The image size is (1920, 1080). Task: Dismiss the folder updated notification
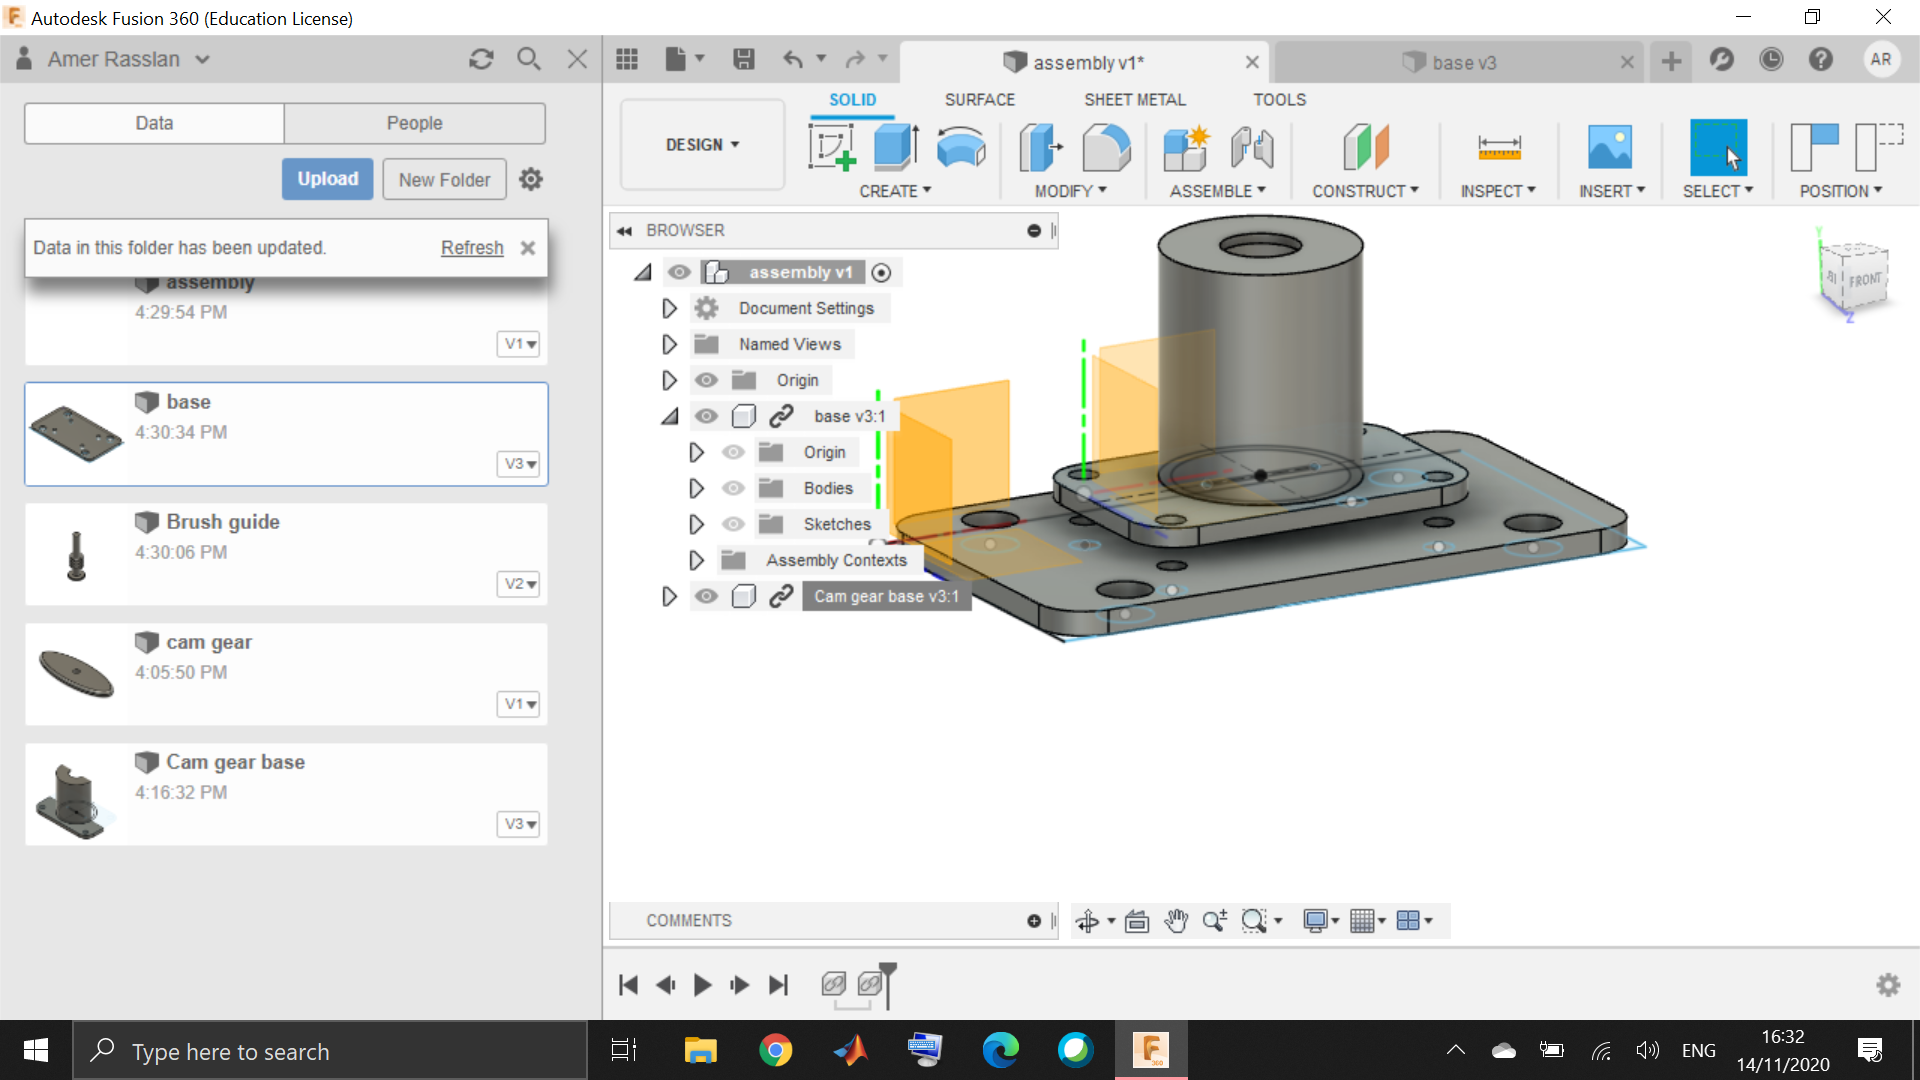(528, 247)
